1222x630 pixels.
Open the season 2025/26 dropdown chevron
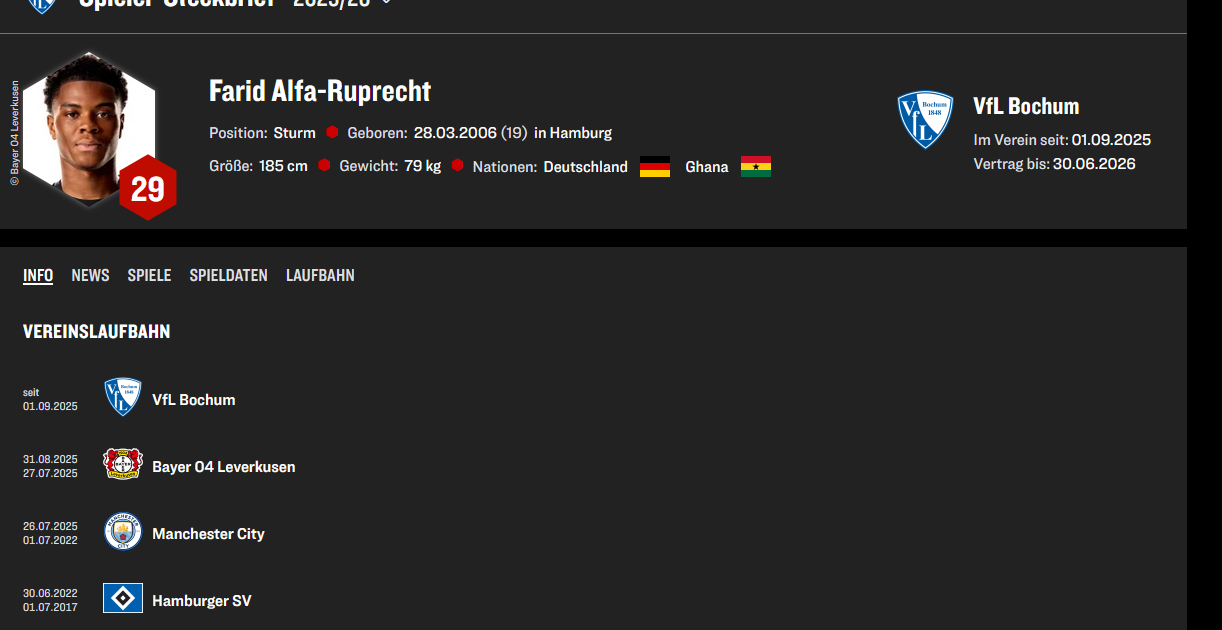pos(386,2)
